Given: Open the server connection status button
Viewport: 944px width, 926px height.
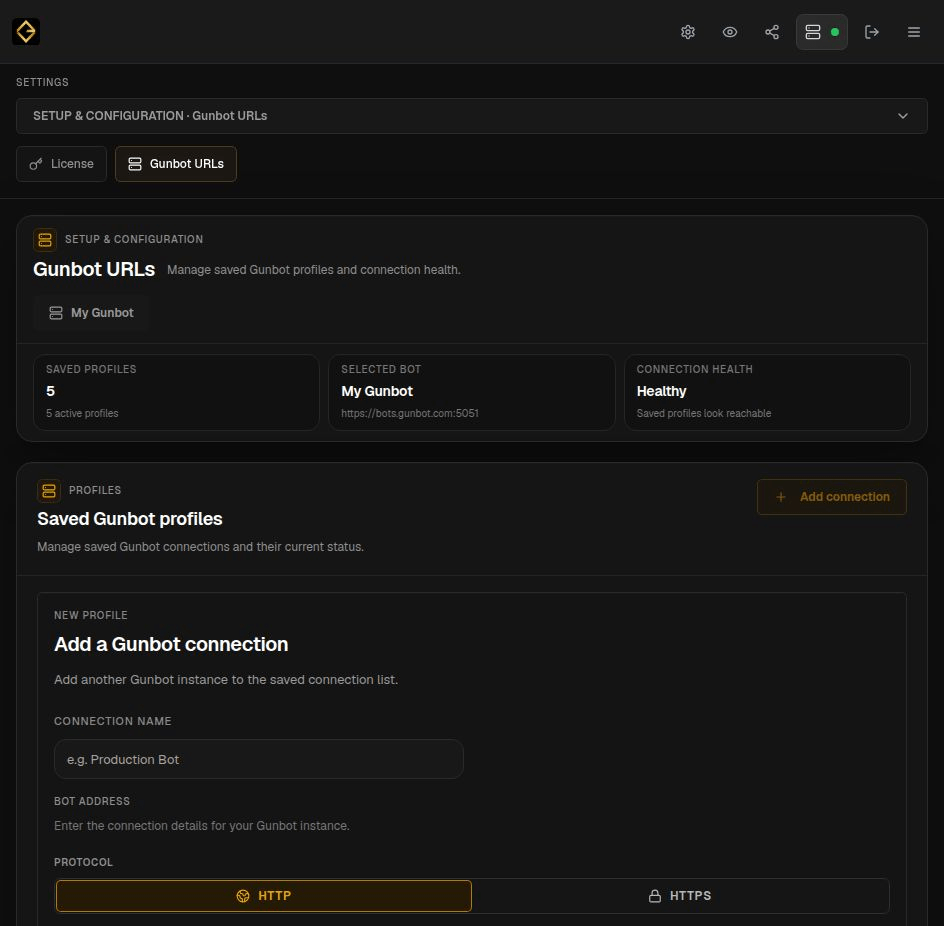Looking at the screenshot, I should 822,32.
